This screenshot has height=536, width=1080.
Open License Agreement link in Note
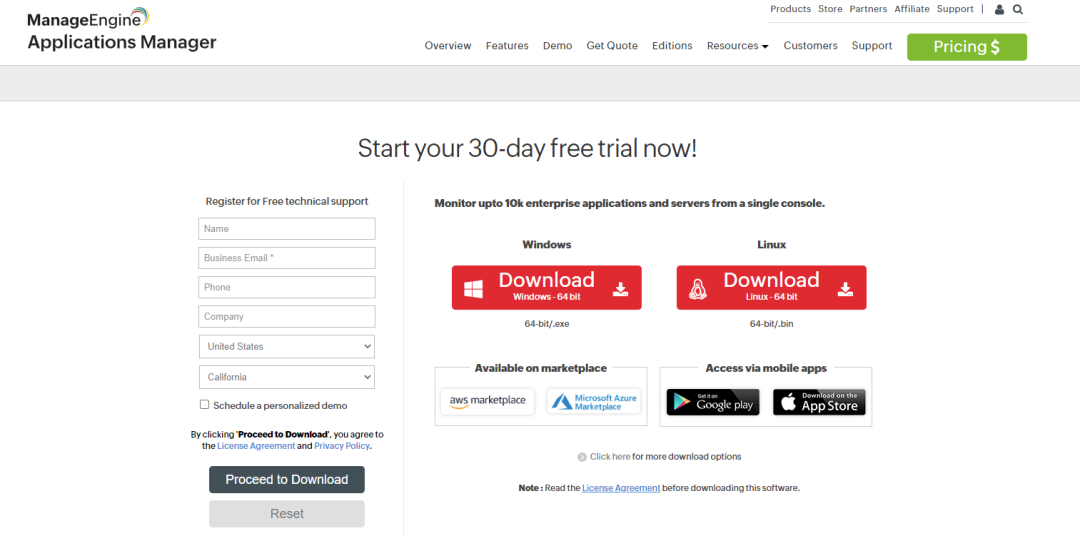[x=621, y=488]
